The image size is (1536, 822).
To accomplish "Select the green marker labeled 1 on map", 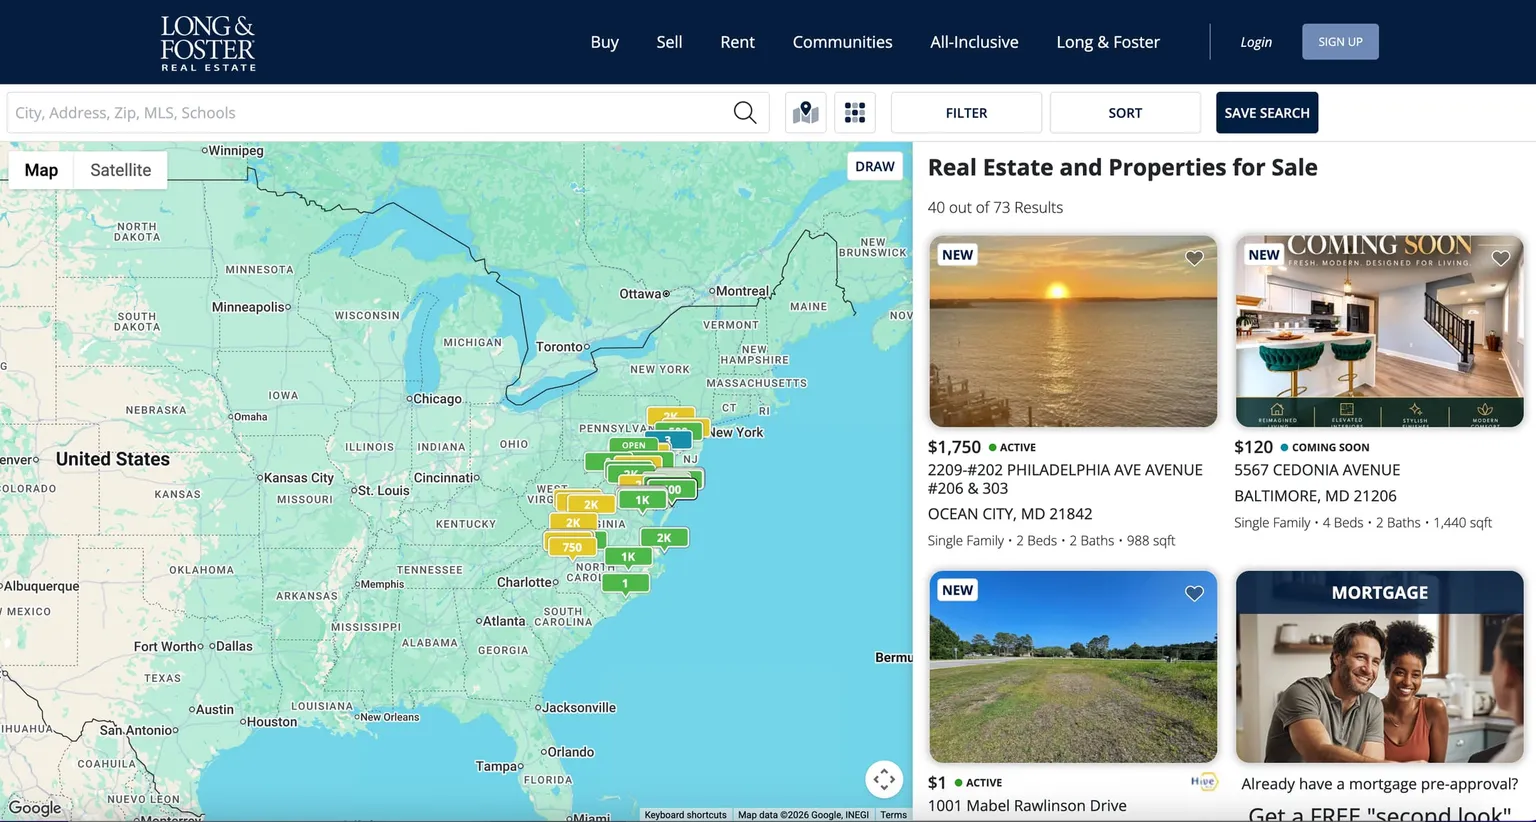I will click(x=626, y=583).
